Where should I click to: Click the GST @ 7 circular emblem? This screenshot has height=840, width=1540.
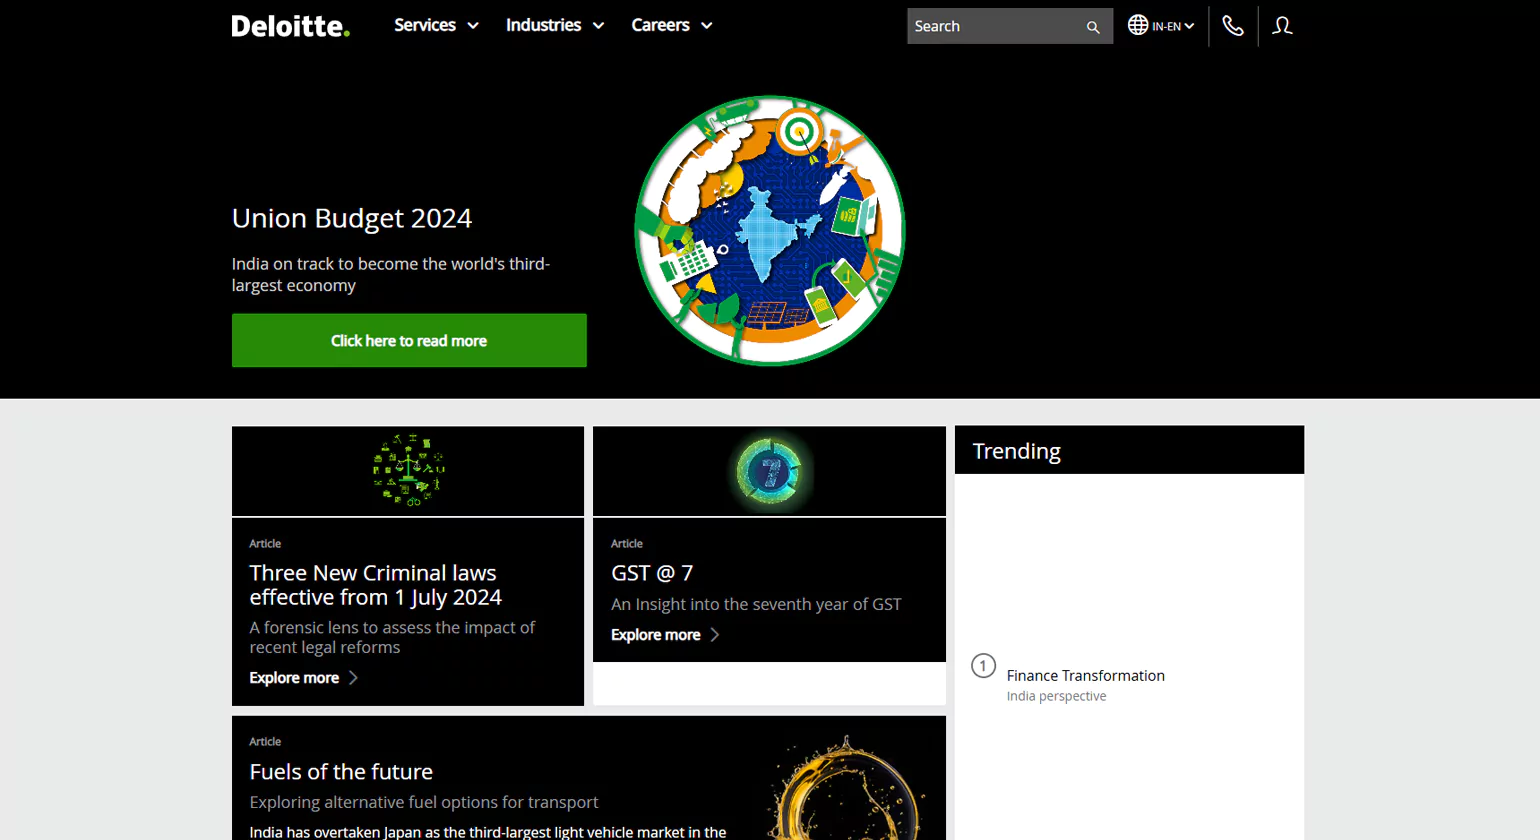[x=768, y=470]
